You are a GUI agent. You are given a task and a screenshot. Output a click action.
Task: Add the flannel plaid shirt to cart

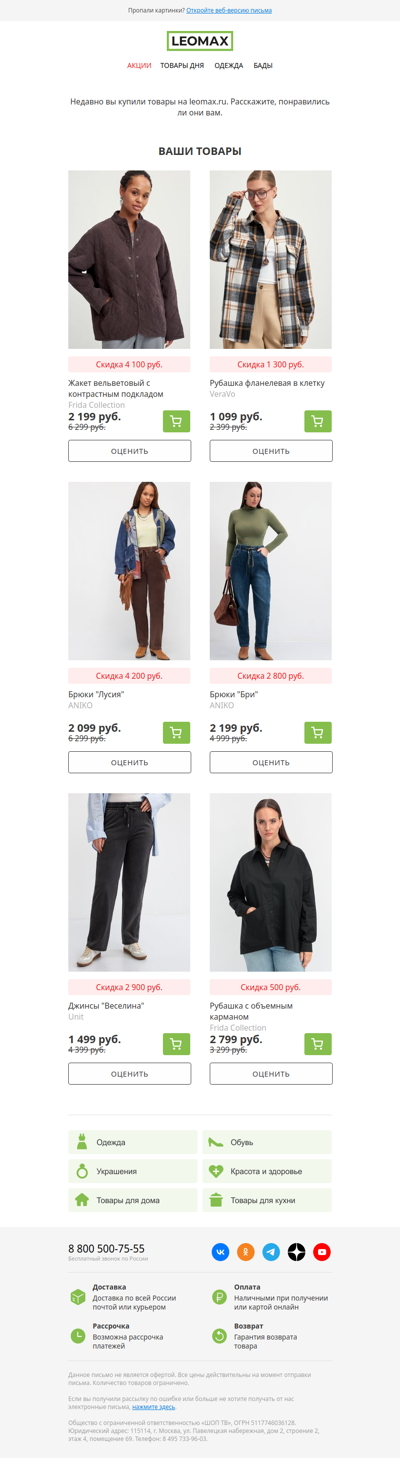tap(317, 421)
